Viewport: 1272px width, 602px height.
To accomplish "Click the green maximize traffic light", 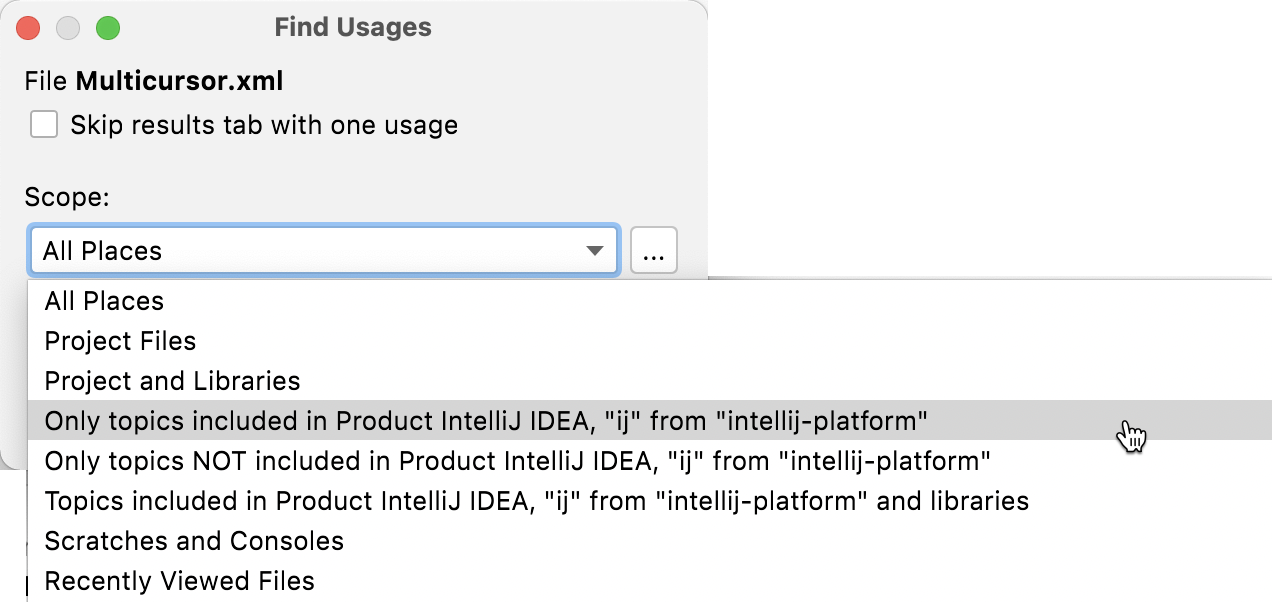I will coord(108,27).
